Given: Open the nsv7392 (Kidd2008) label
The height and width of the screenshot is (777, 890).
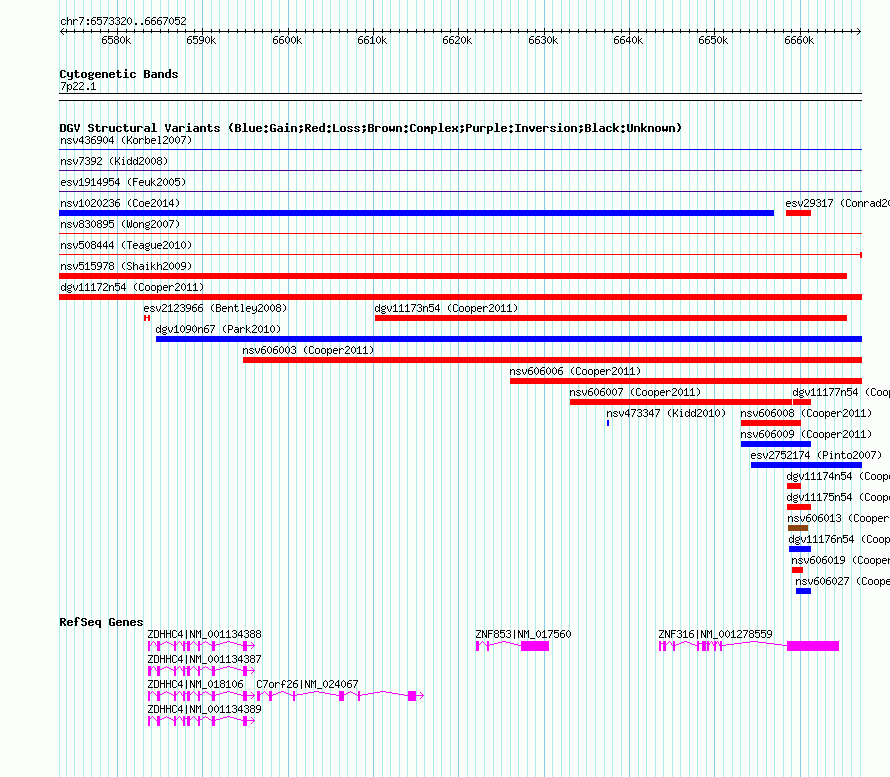Looking at the screenshot, I should [114, 161].
